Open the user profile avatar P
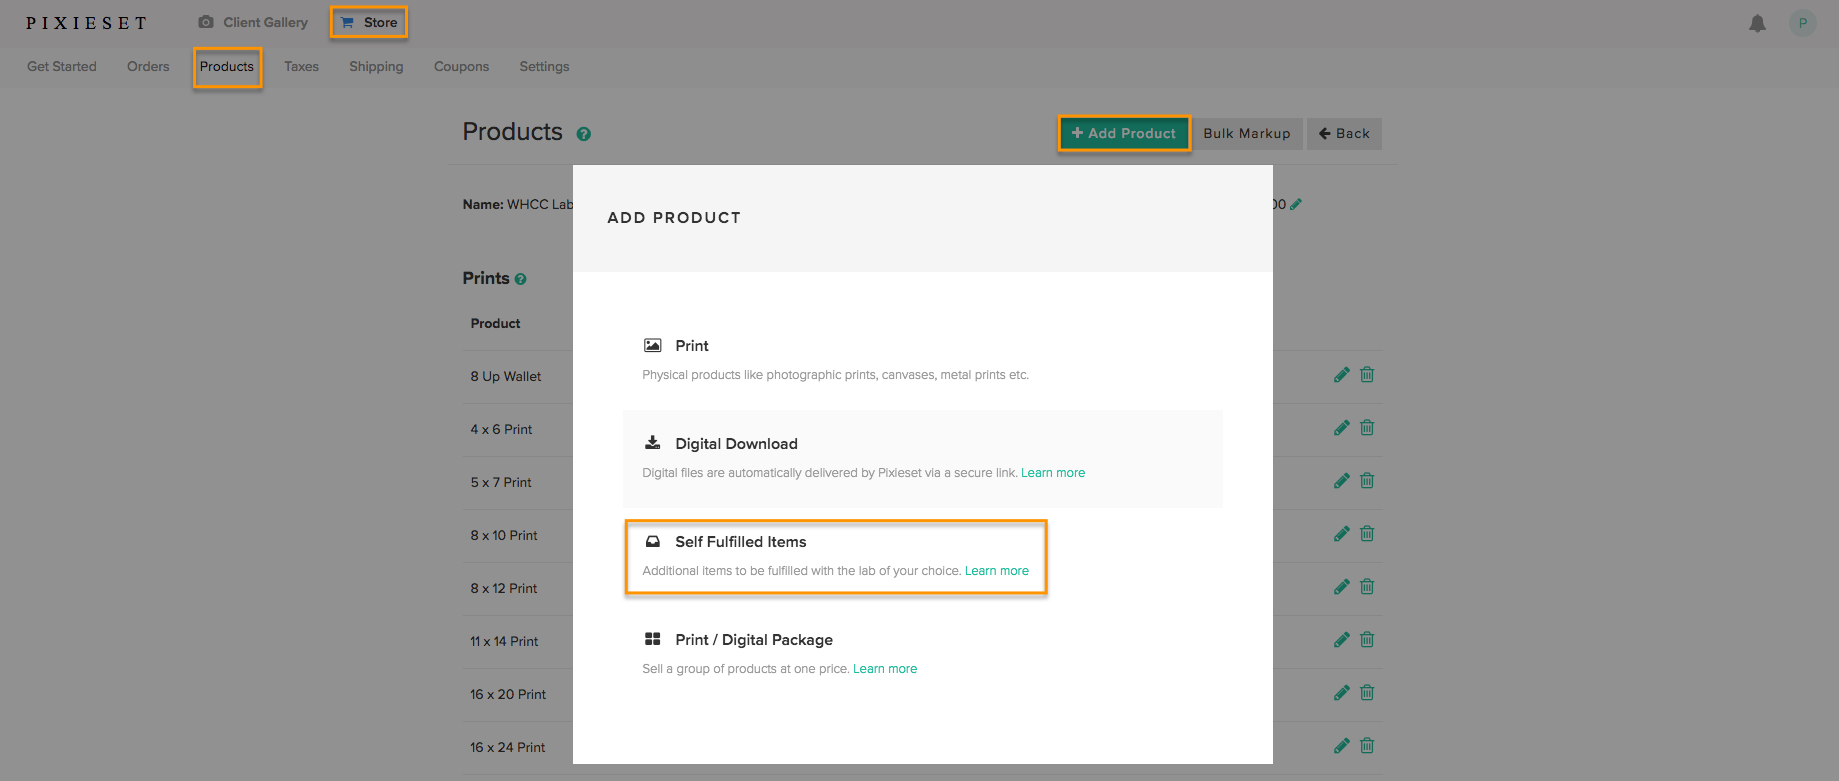The width and height of the screenshot is (1839, 781). coord(1803,23)
